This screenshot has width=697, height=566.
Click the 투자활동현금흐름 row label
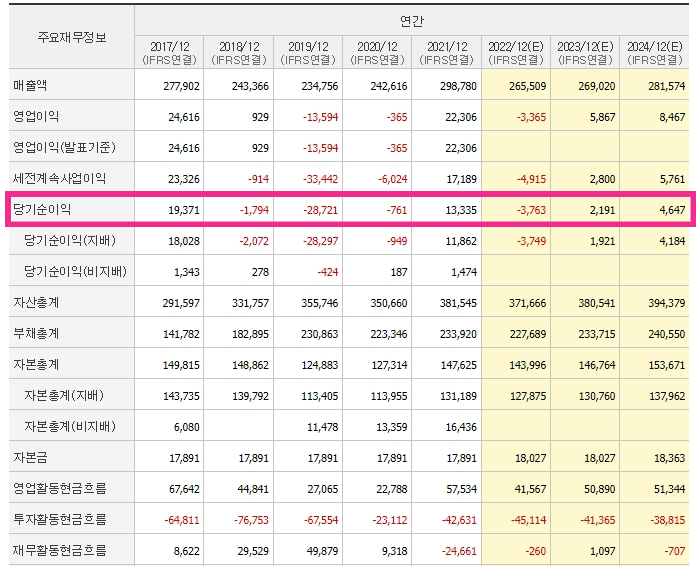coord(60,519)
